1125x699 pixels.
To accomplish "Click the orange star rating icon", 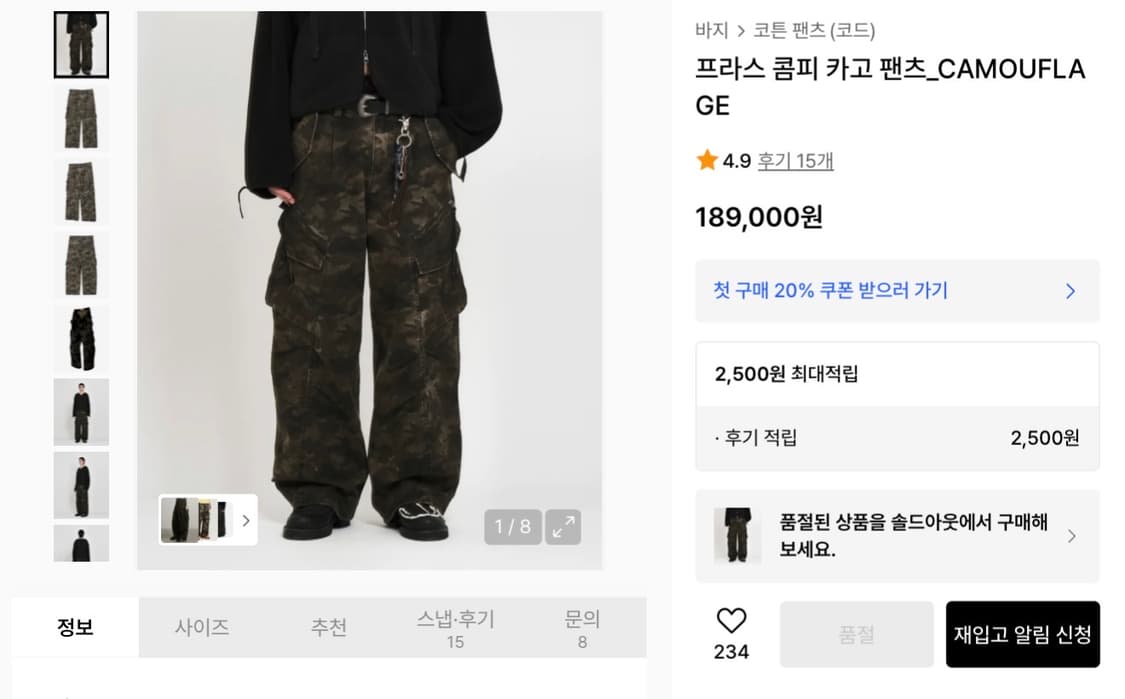I will point(707,160).
